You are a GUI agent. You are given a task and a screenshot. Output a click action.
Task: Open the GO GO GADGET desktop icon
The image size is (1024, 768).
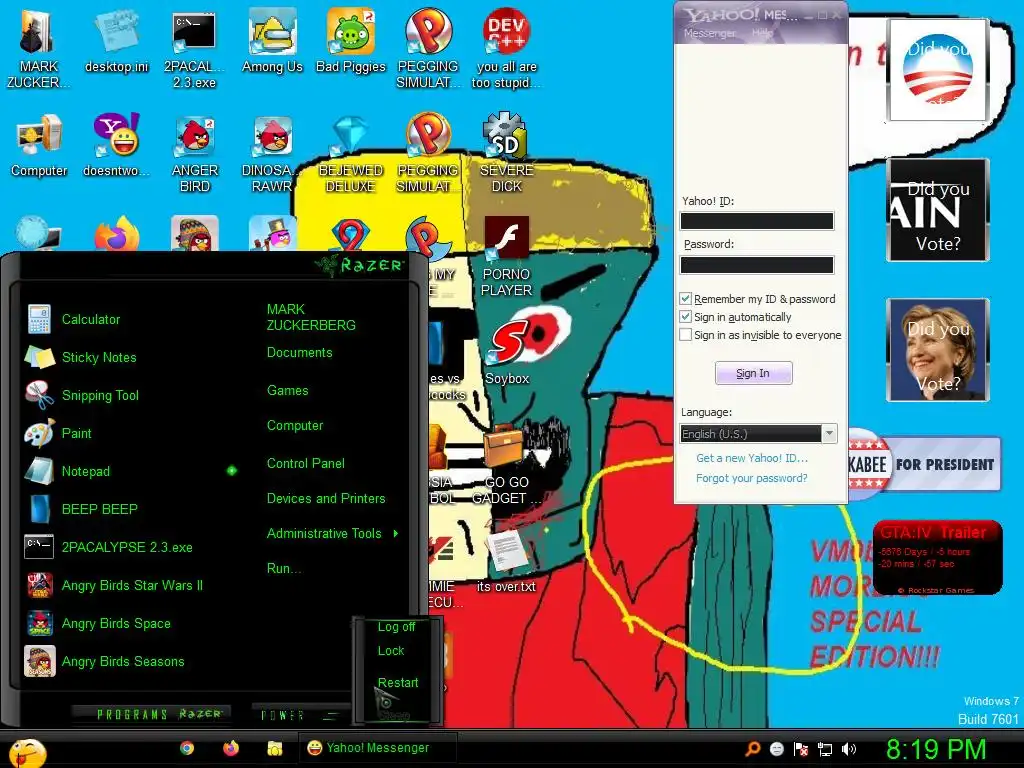[506, 465]
